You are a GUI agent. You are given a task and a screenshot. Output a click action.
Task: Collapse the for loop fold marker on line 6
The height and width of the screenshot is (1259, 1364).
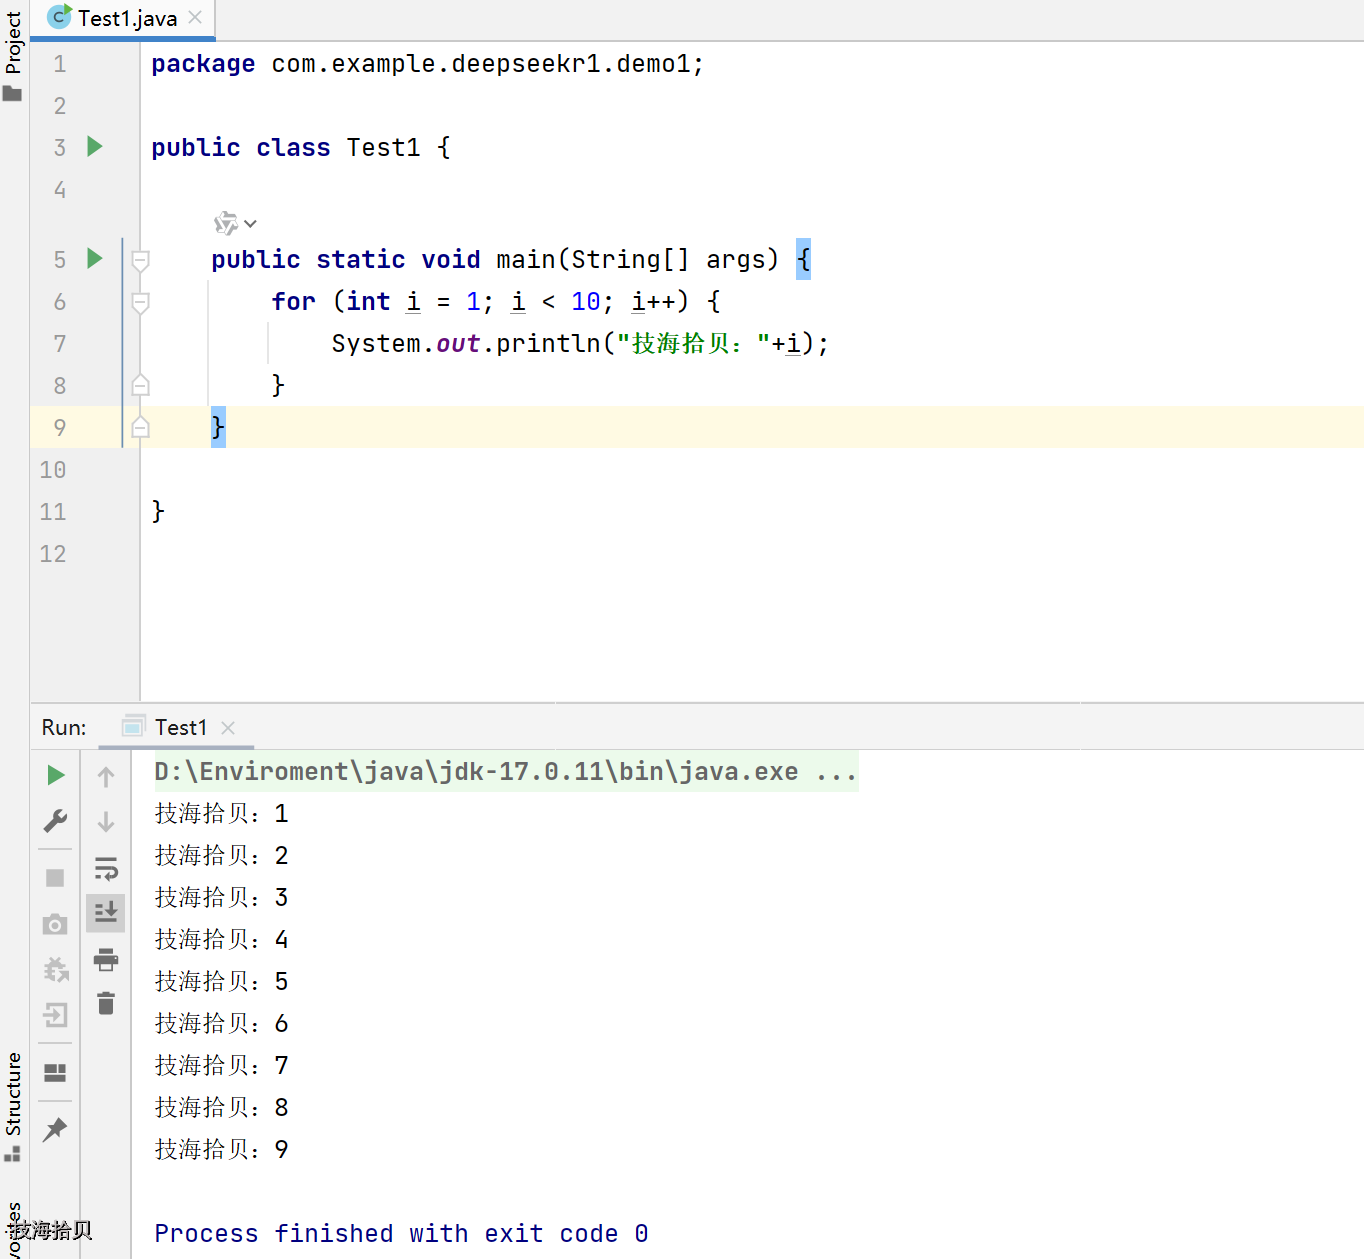pos(141,302)
